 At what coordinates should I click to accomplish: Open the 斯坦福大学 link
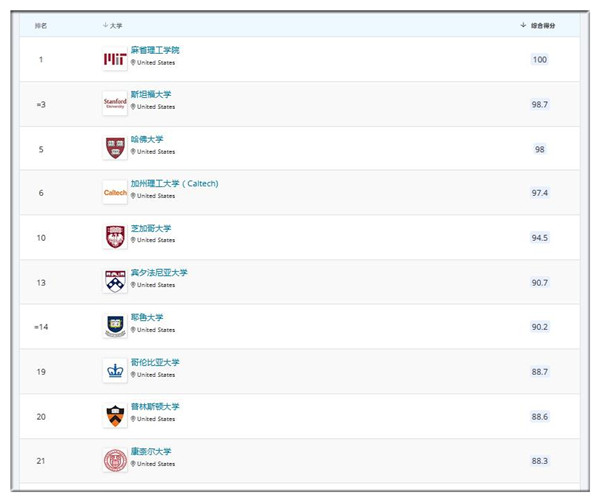pyautogui.click(x=151, y=94)
